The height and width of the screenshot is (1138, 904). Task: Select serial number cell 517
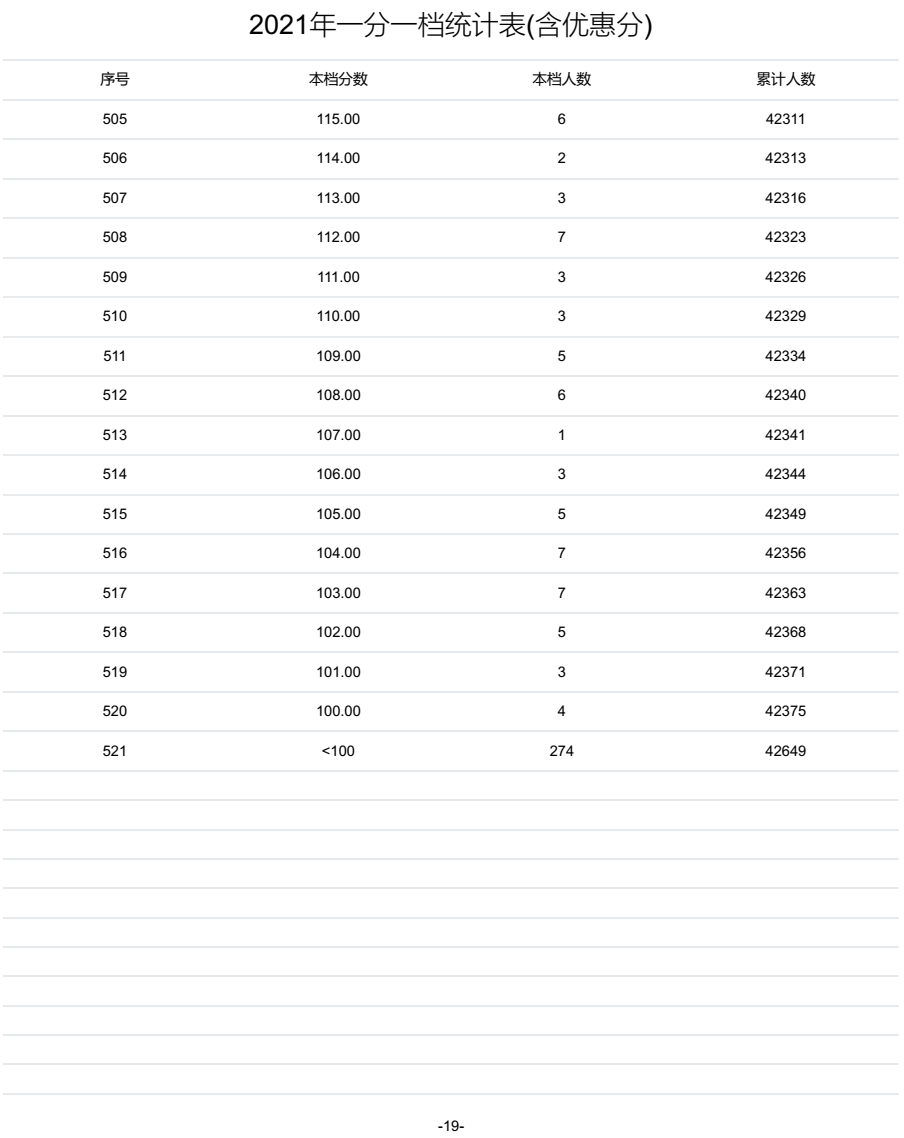[115, 593]
